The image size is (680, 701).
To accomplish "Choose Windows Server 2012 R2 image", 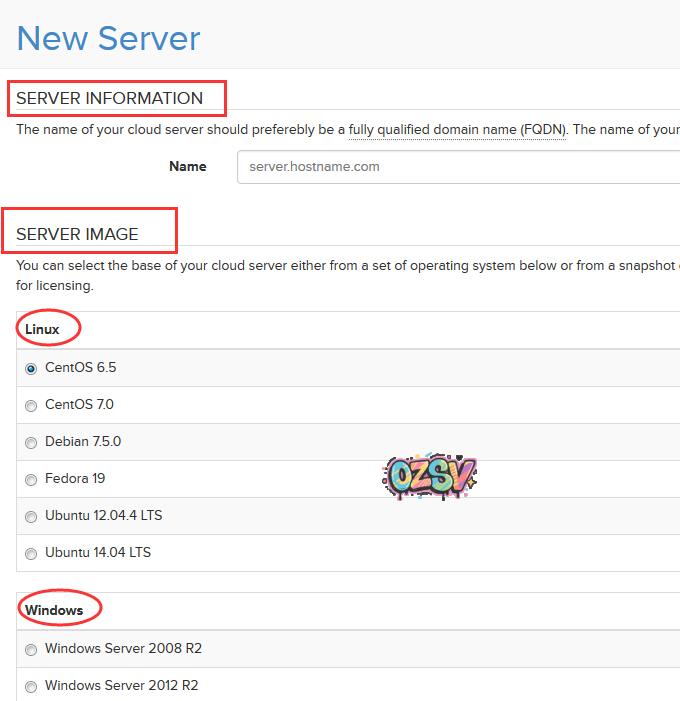I will pos(31,686).
